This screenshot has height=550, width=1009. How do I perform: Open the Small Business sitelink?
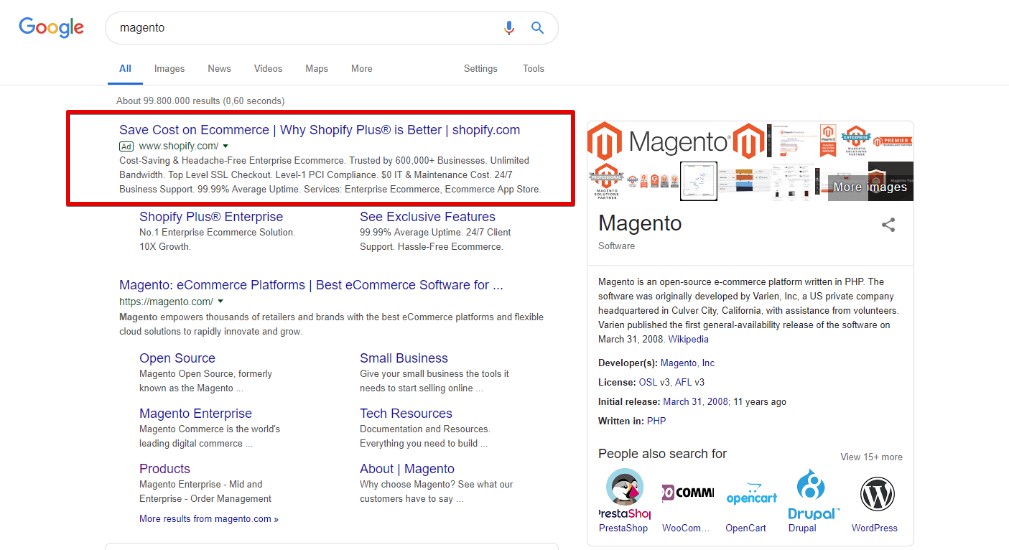click(403, 358)
